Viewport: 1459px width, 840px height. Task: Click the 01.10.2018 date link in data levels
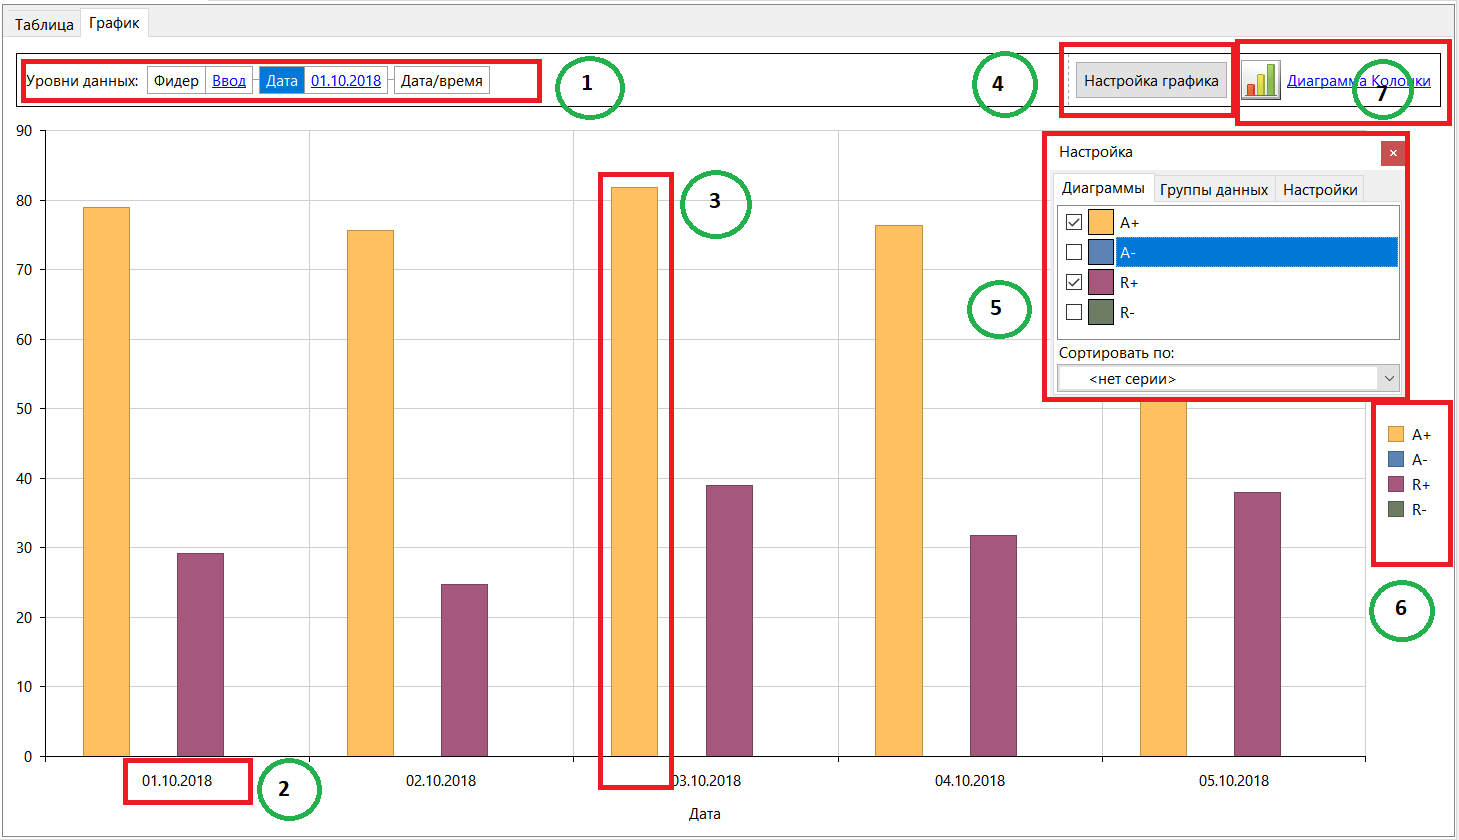[345, 80]
